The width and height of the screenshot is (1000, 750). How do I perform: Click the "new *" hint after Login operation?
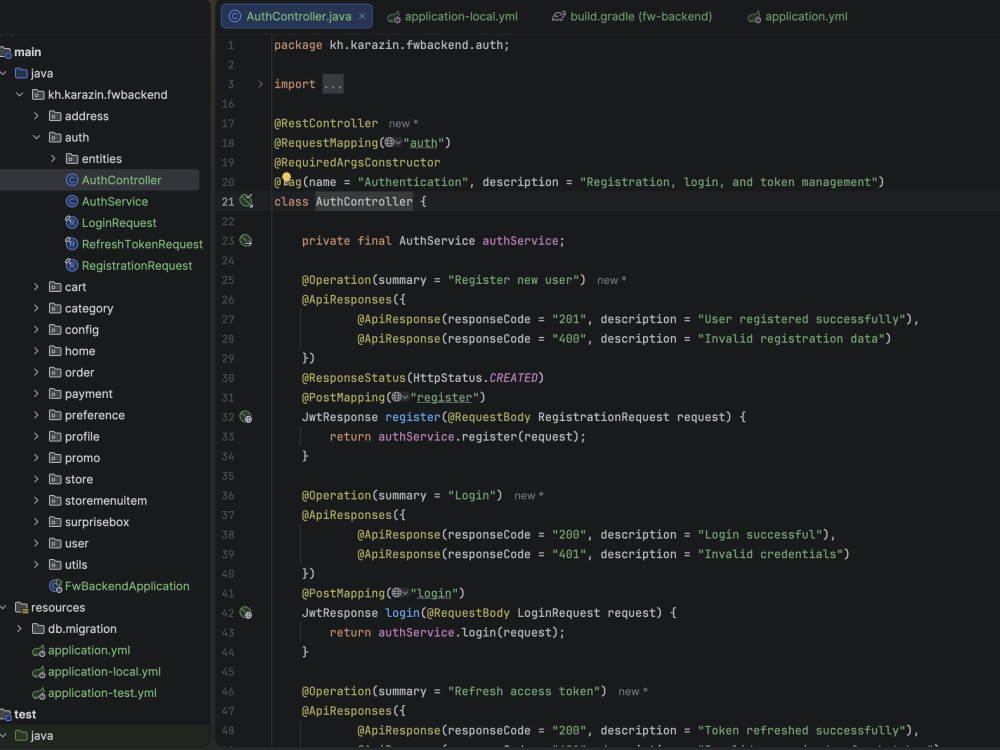529,496
